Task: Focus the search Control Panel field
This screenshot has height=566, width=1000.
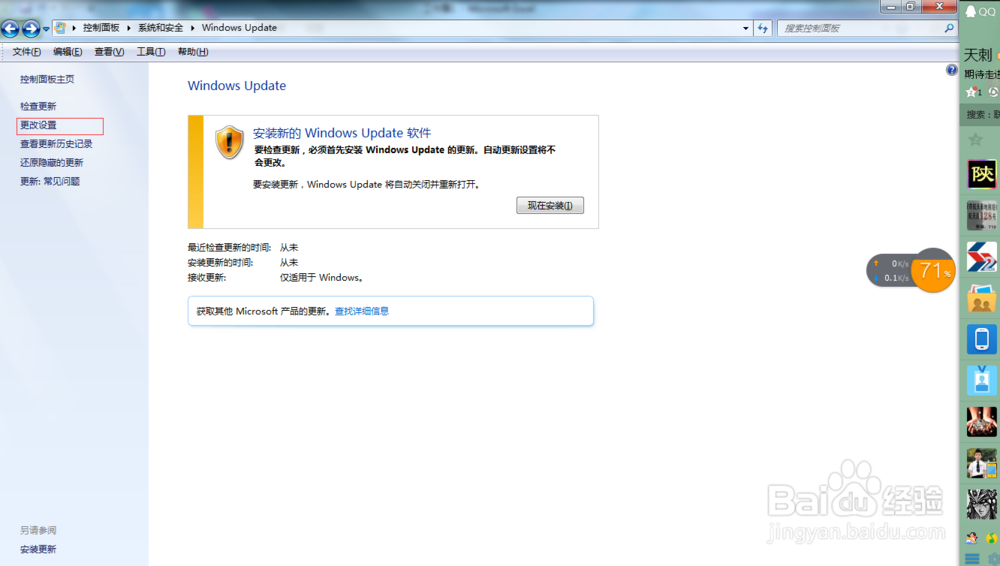Action: pyautogui.click(x=861, y=28)
